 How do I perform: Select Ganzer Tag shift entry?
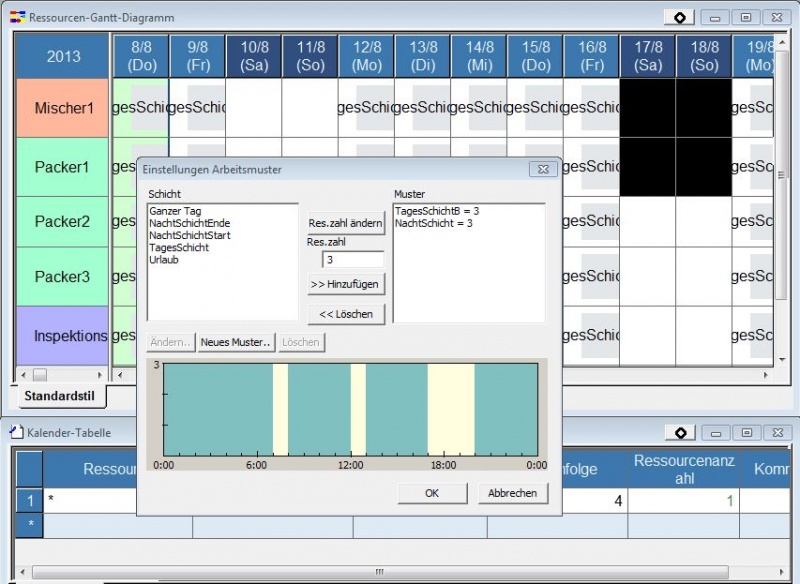tap(175, 211)
